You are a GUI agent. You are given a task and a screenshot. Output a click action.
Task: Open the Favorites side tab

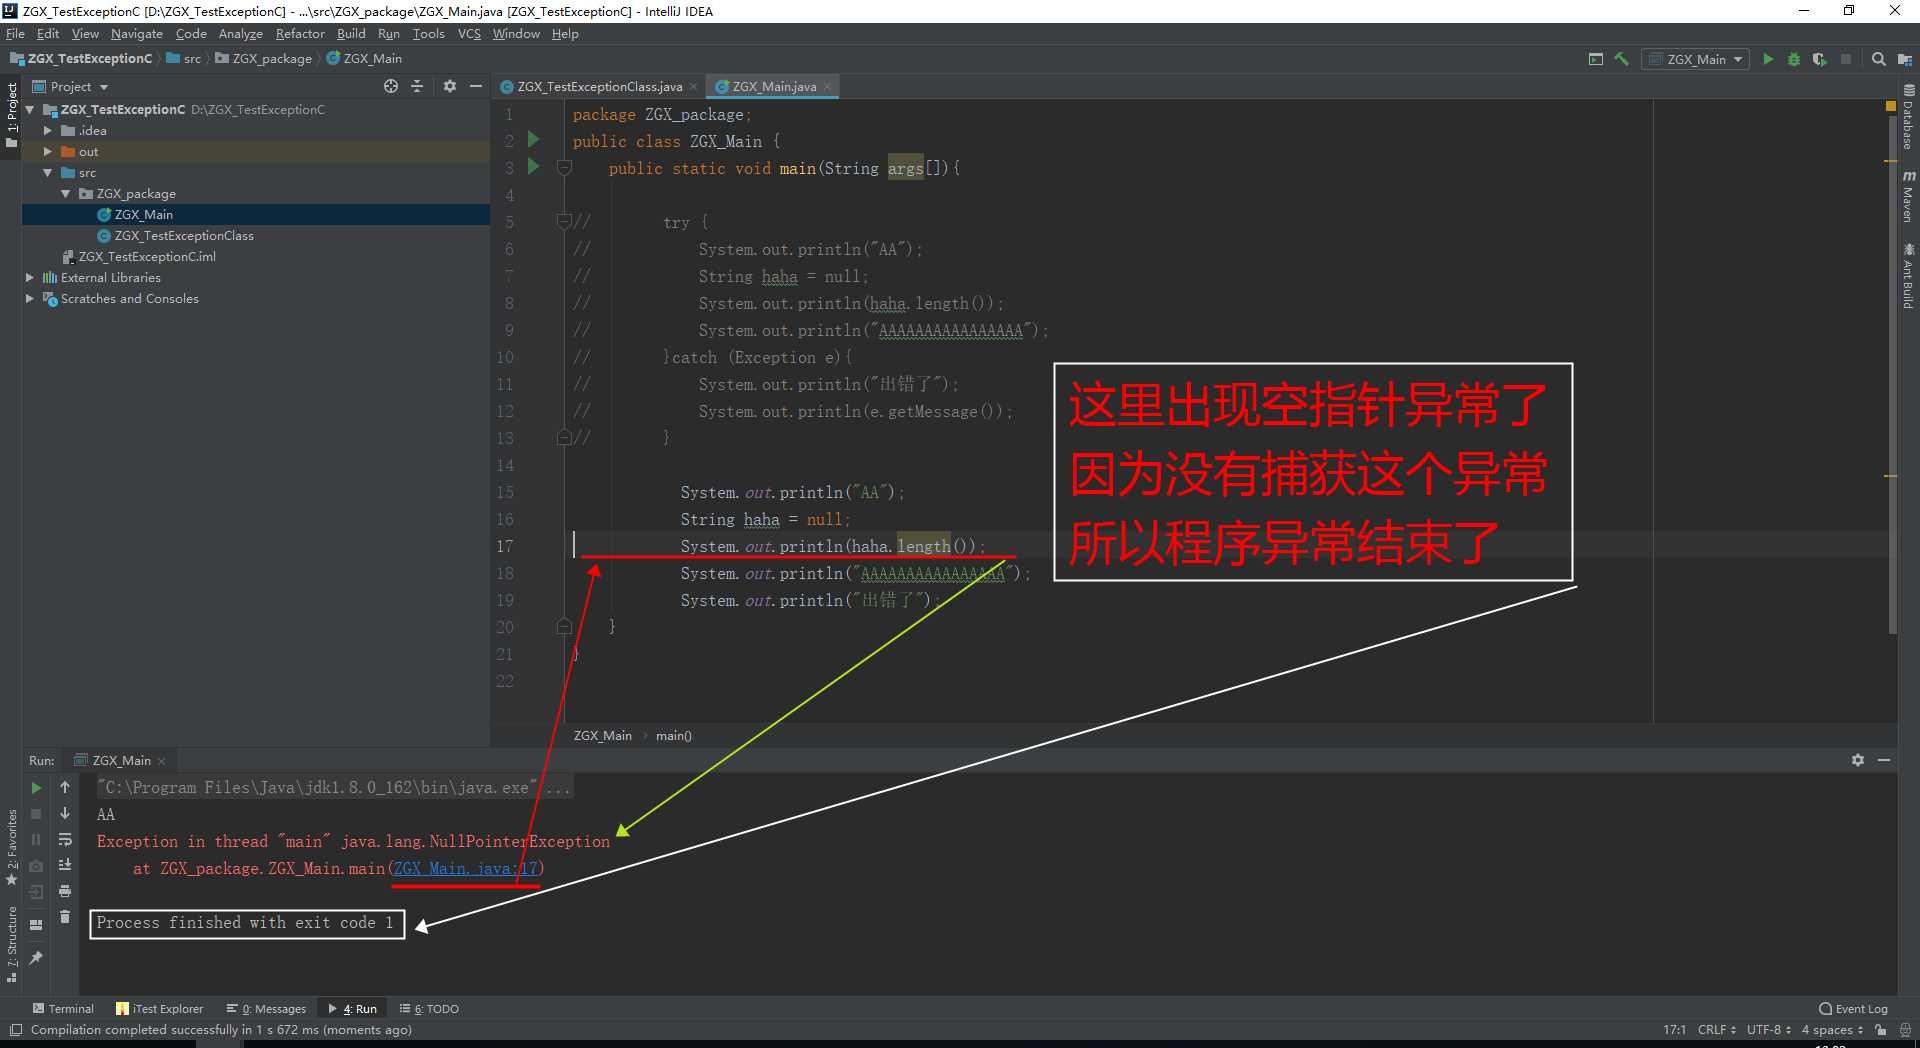[x=12, y=848]
